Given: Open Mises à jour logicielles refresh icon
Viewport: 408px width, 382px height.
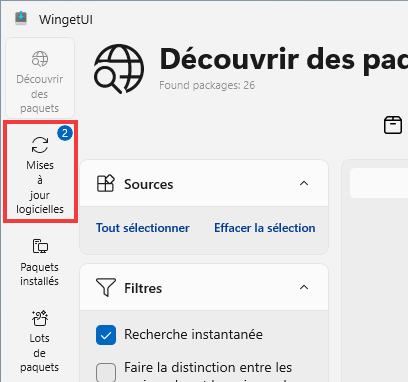Looking at the screenshot, I should [40, 145].
